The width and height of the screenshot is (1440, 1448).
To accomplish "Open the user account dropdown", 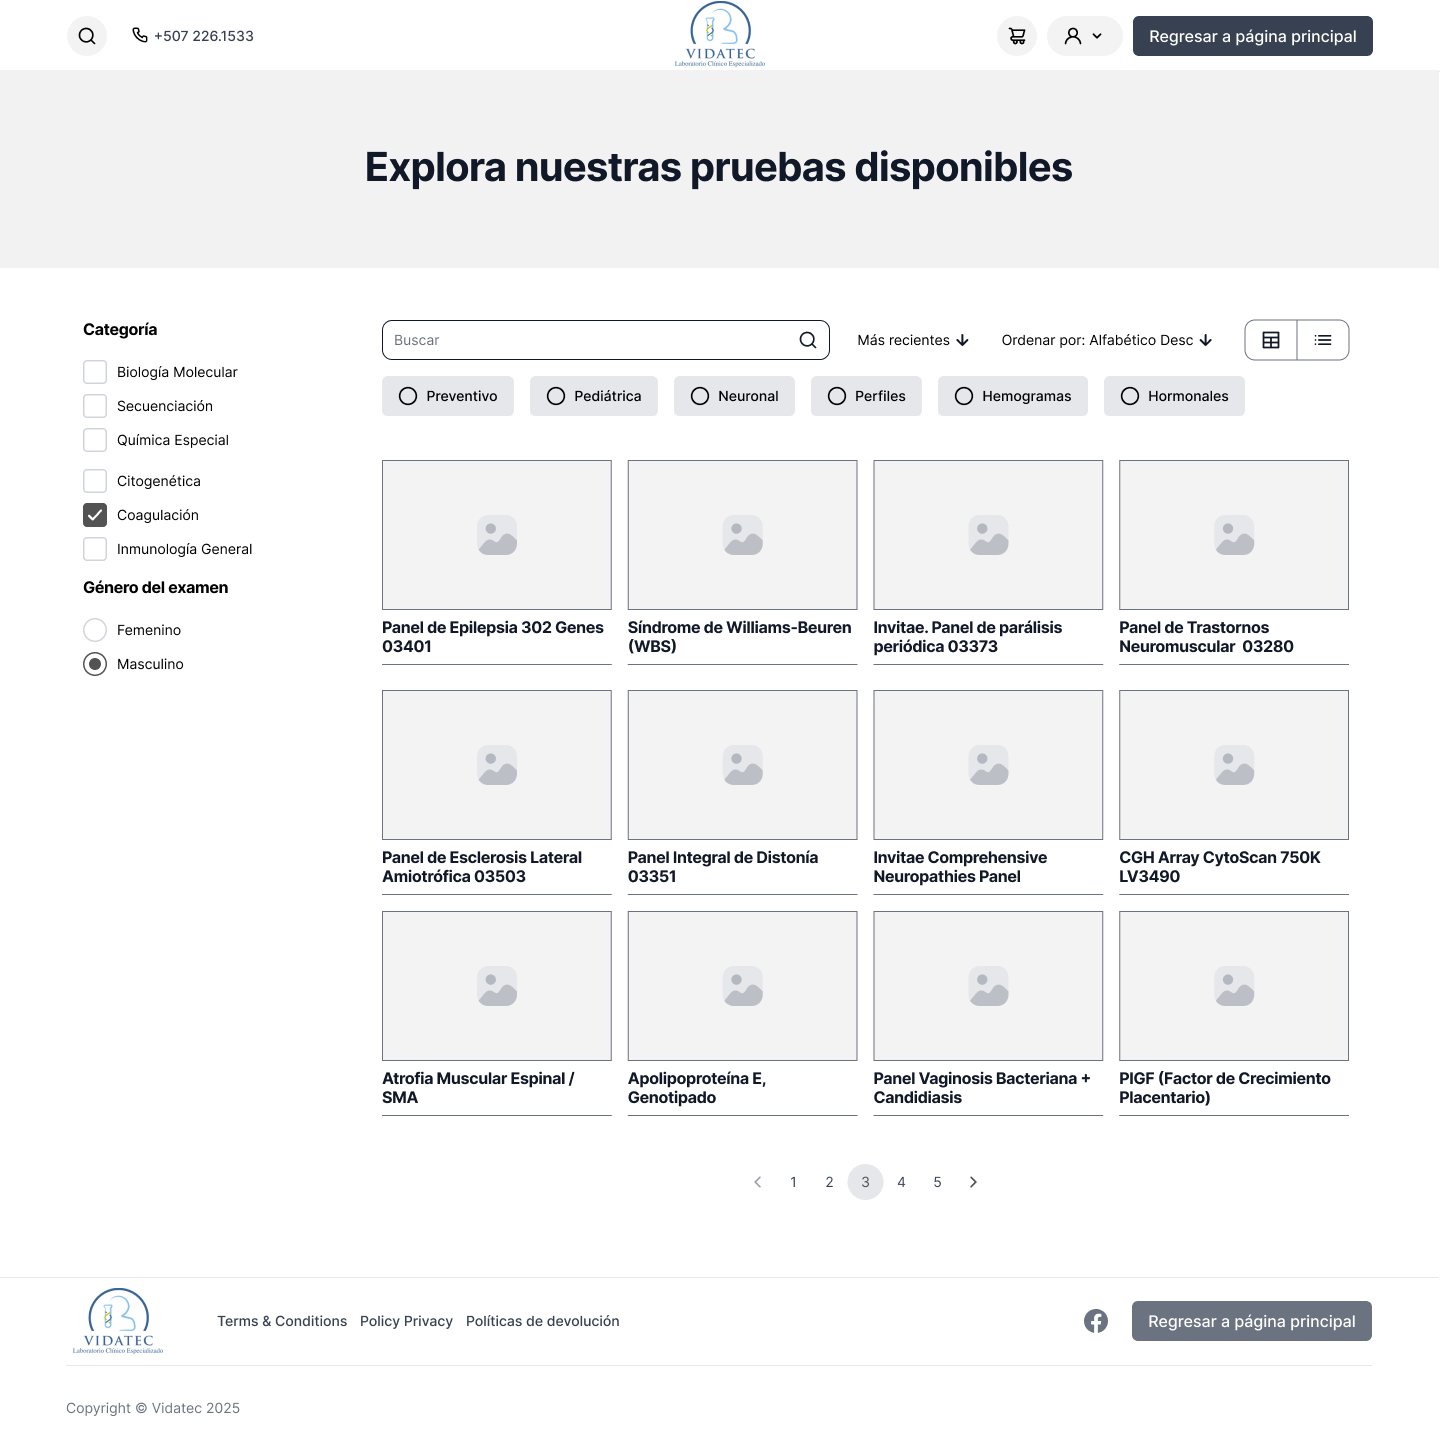I will (1084, 36).
